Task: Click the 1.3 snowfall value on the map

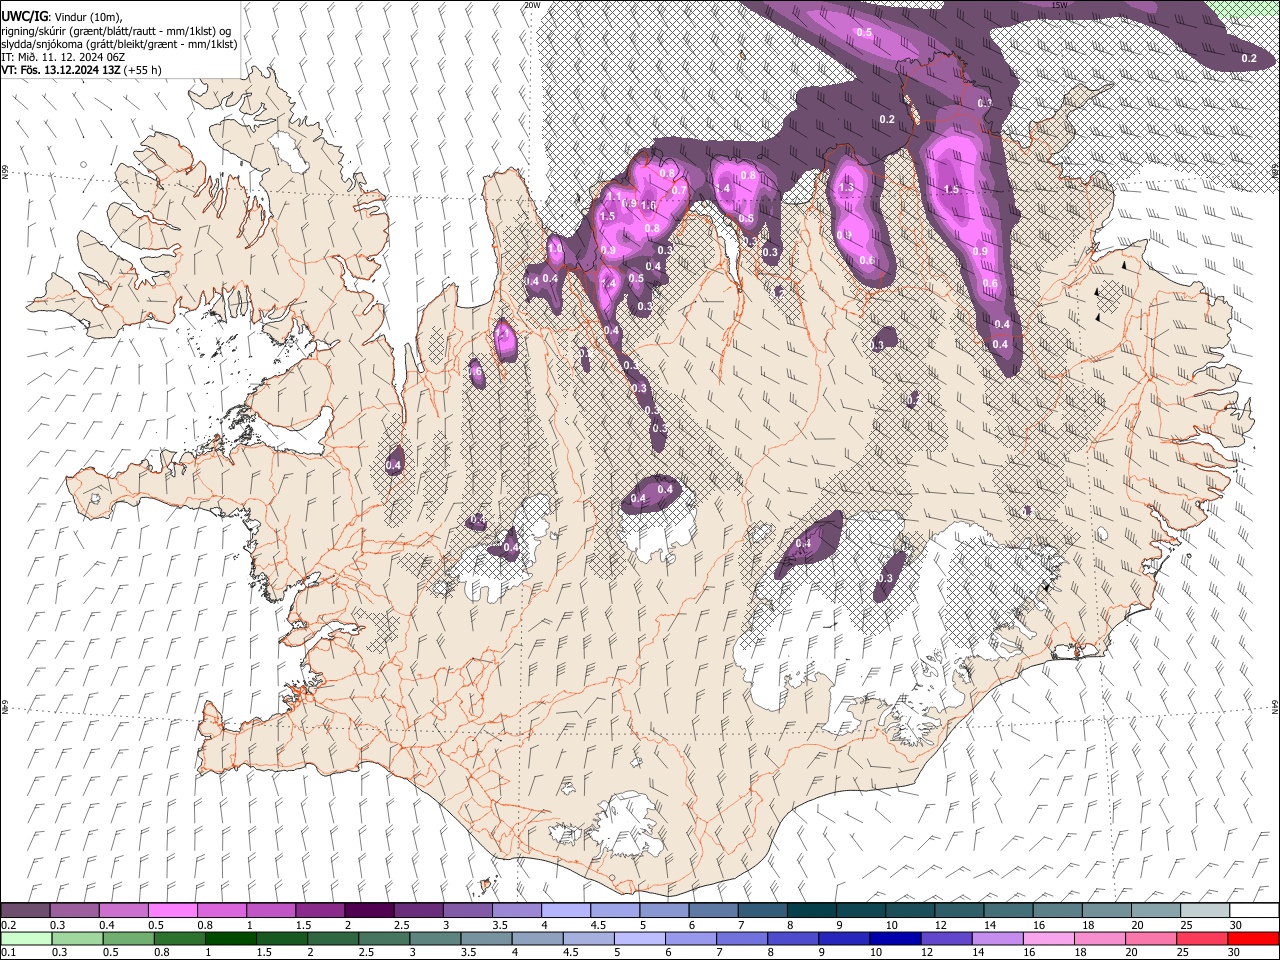Action: 847,188
